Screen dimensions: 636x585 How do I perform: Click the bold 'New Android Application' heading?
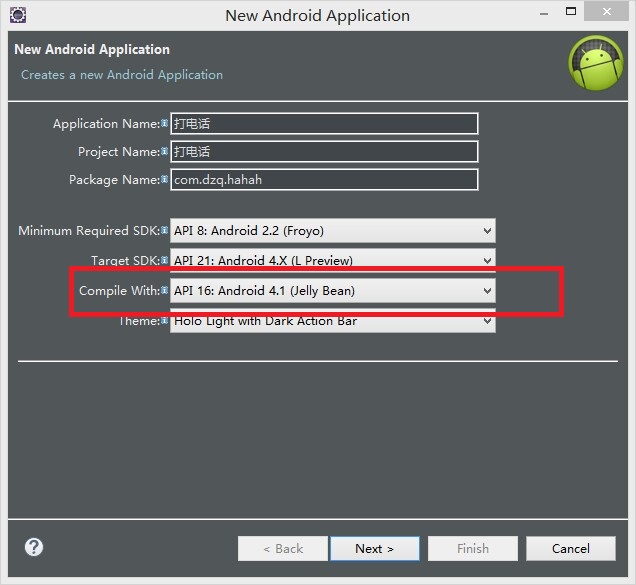pyautogui.click(x=92, y=49)
